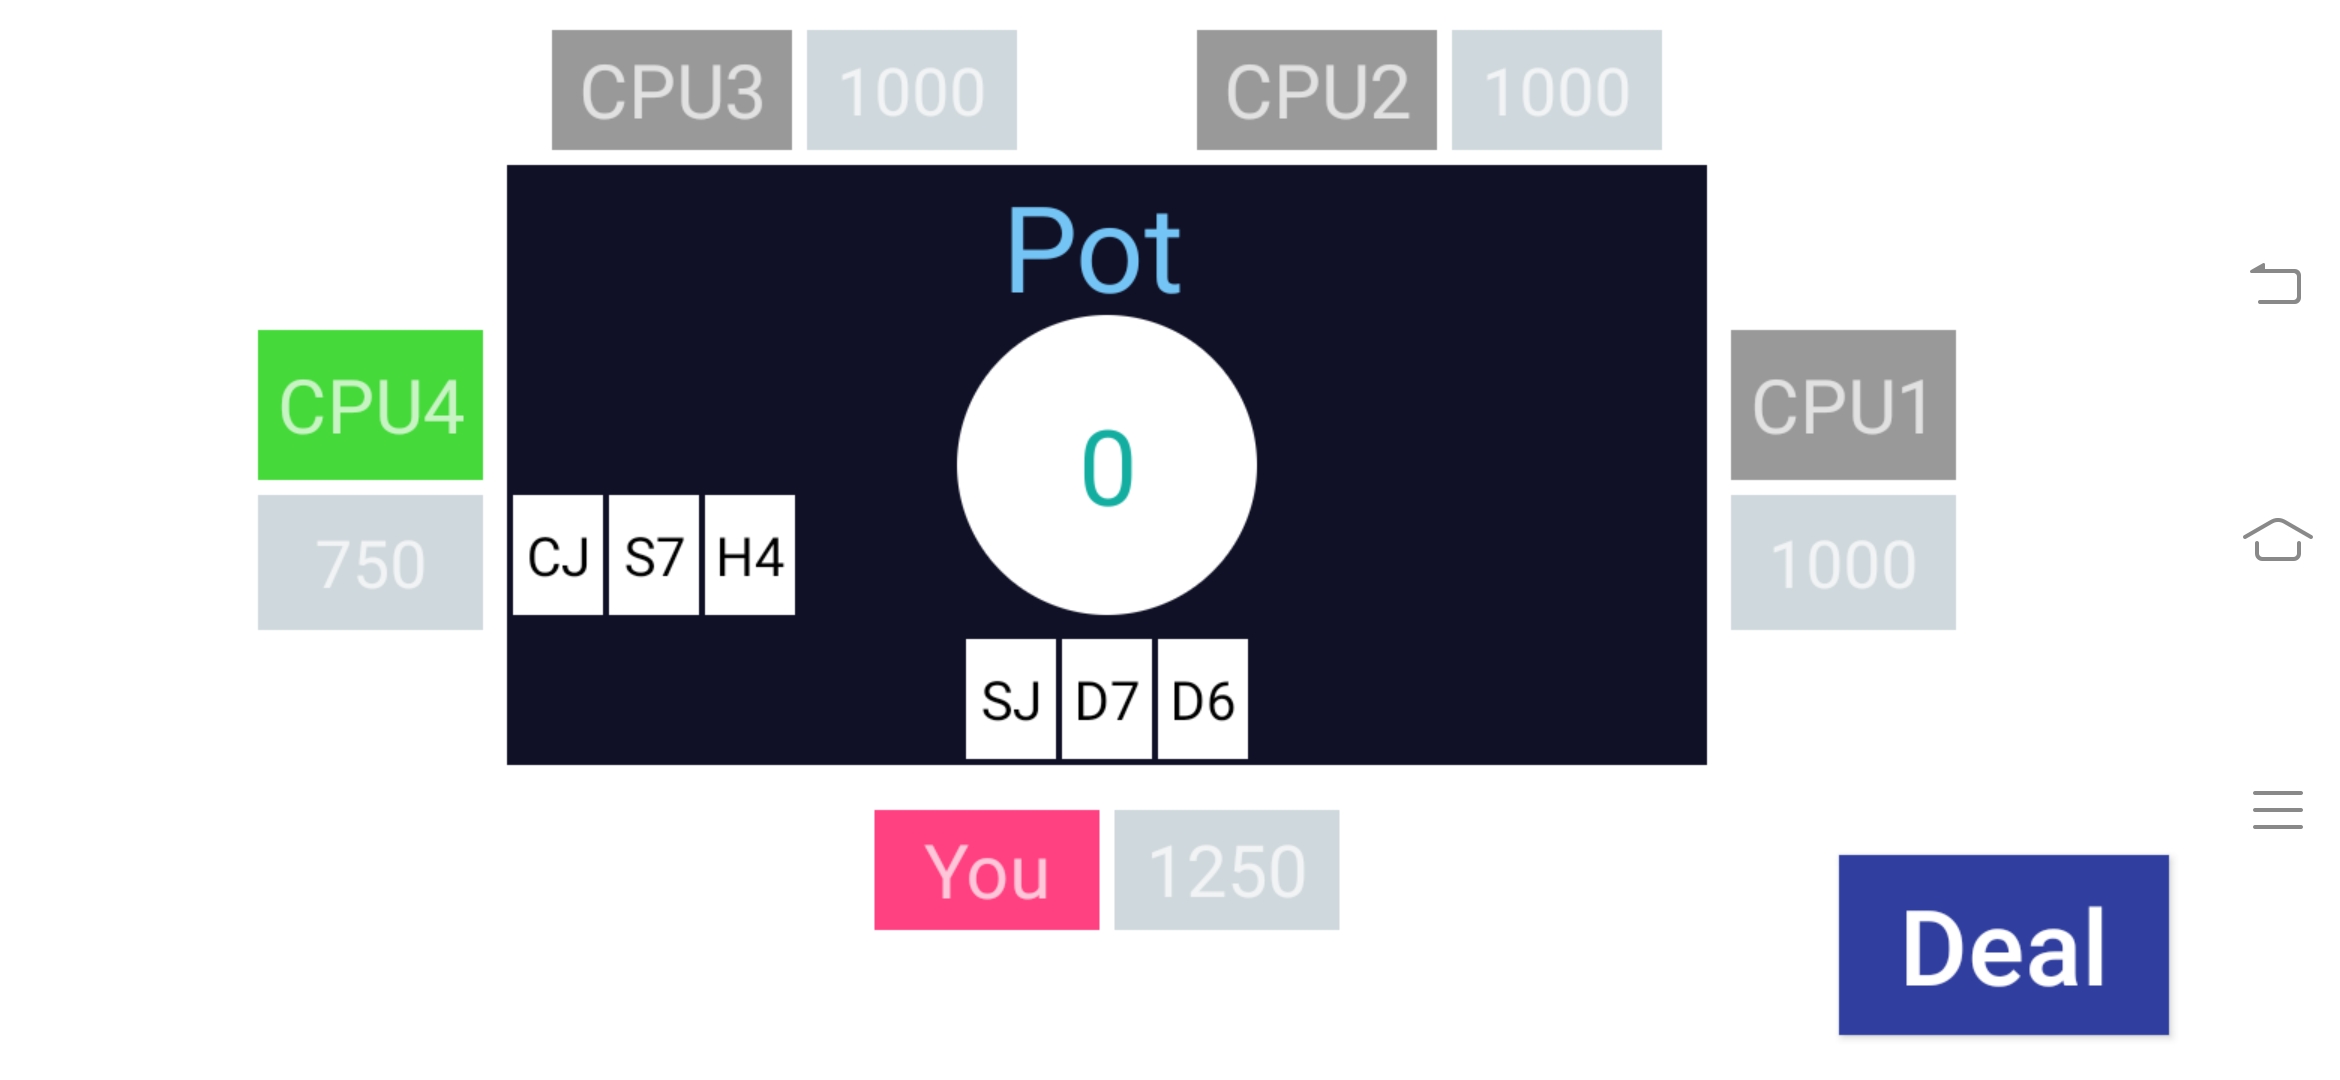Select your D6 card
This screenshot has height=1080, width=2340.
tap(1202, 700)
